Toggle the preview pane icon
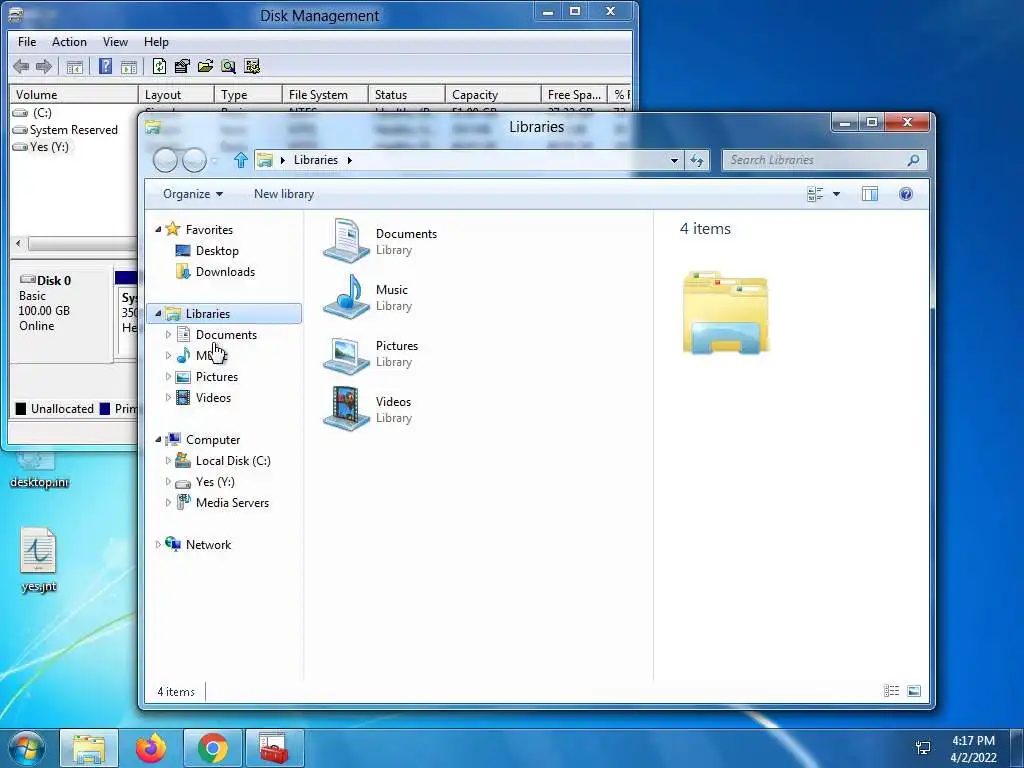Screen dimensions: 1024x768 click(870, 194)
